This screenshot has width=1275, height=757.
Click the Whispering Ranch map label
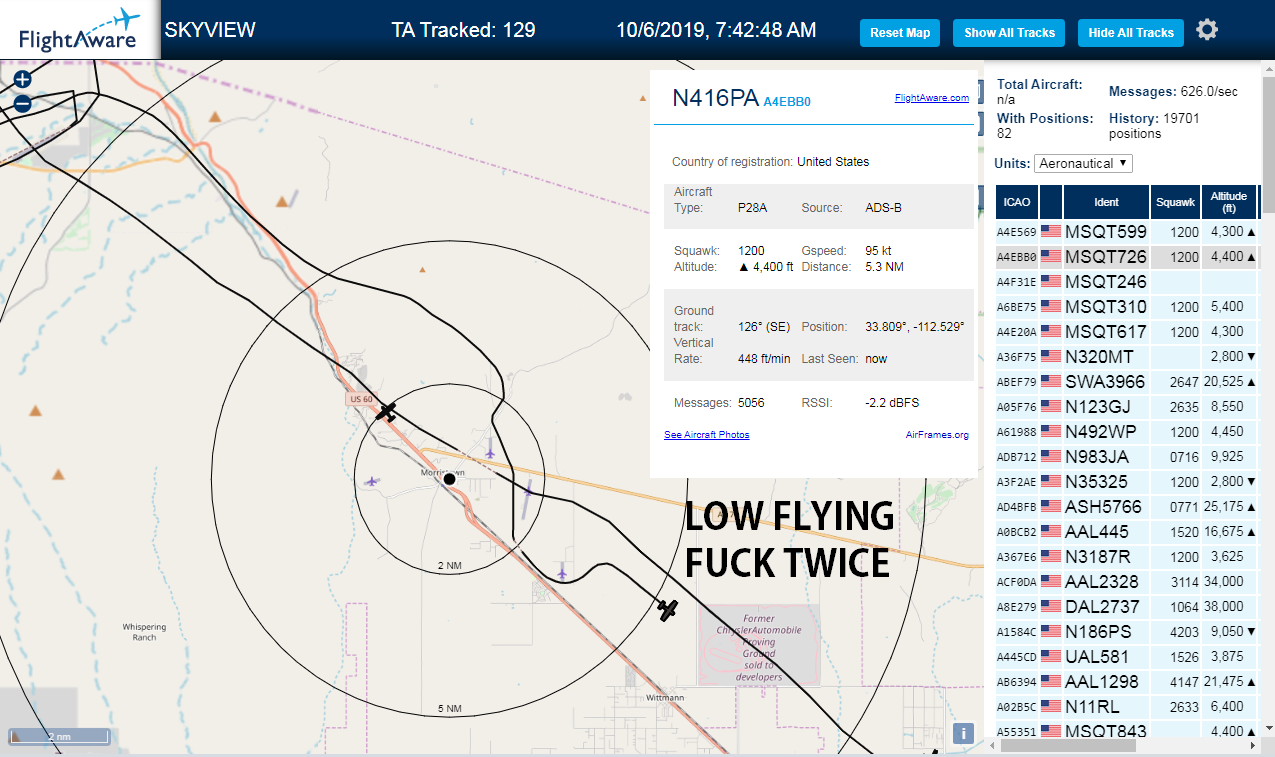pos(144,632)
